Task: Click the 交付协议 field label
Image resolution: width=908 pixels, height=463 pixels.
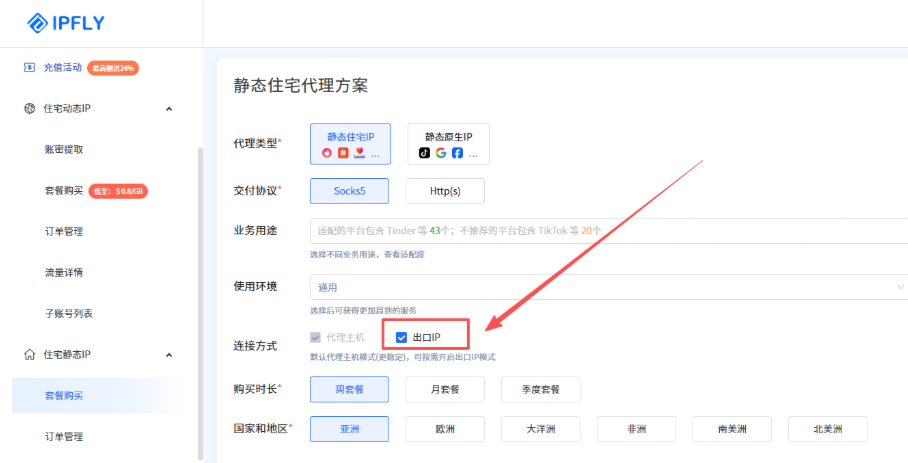Action: tap(257, 190)
